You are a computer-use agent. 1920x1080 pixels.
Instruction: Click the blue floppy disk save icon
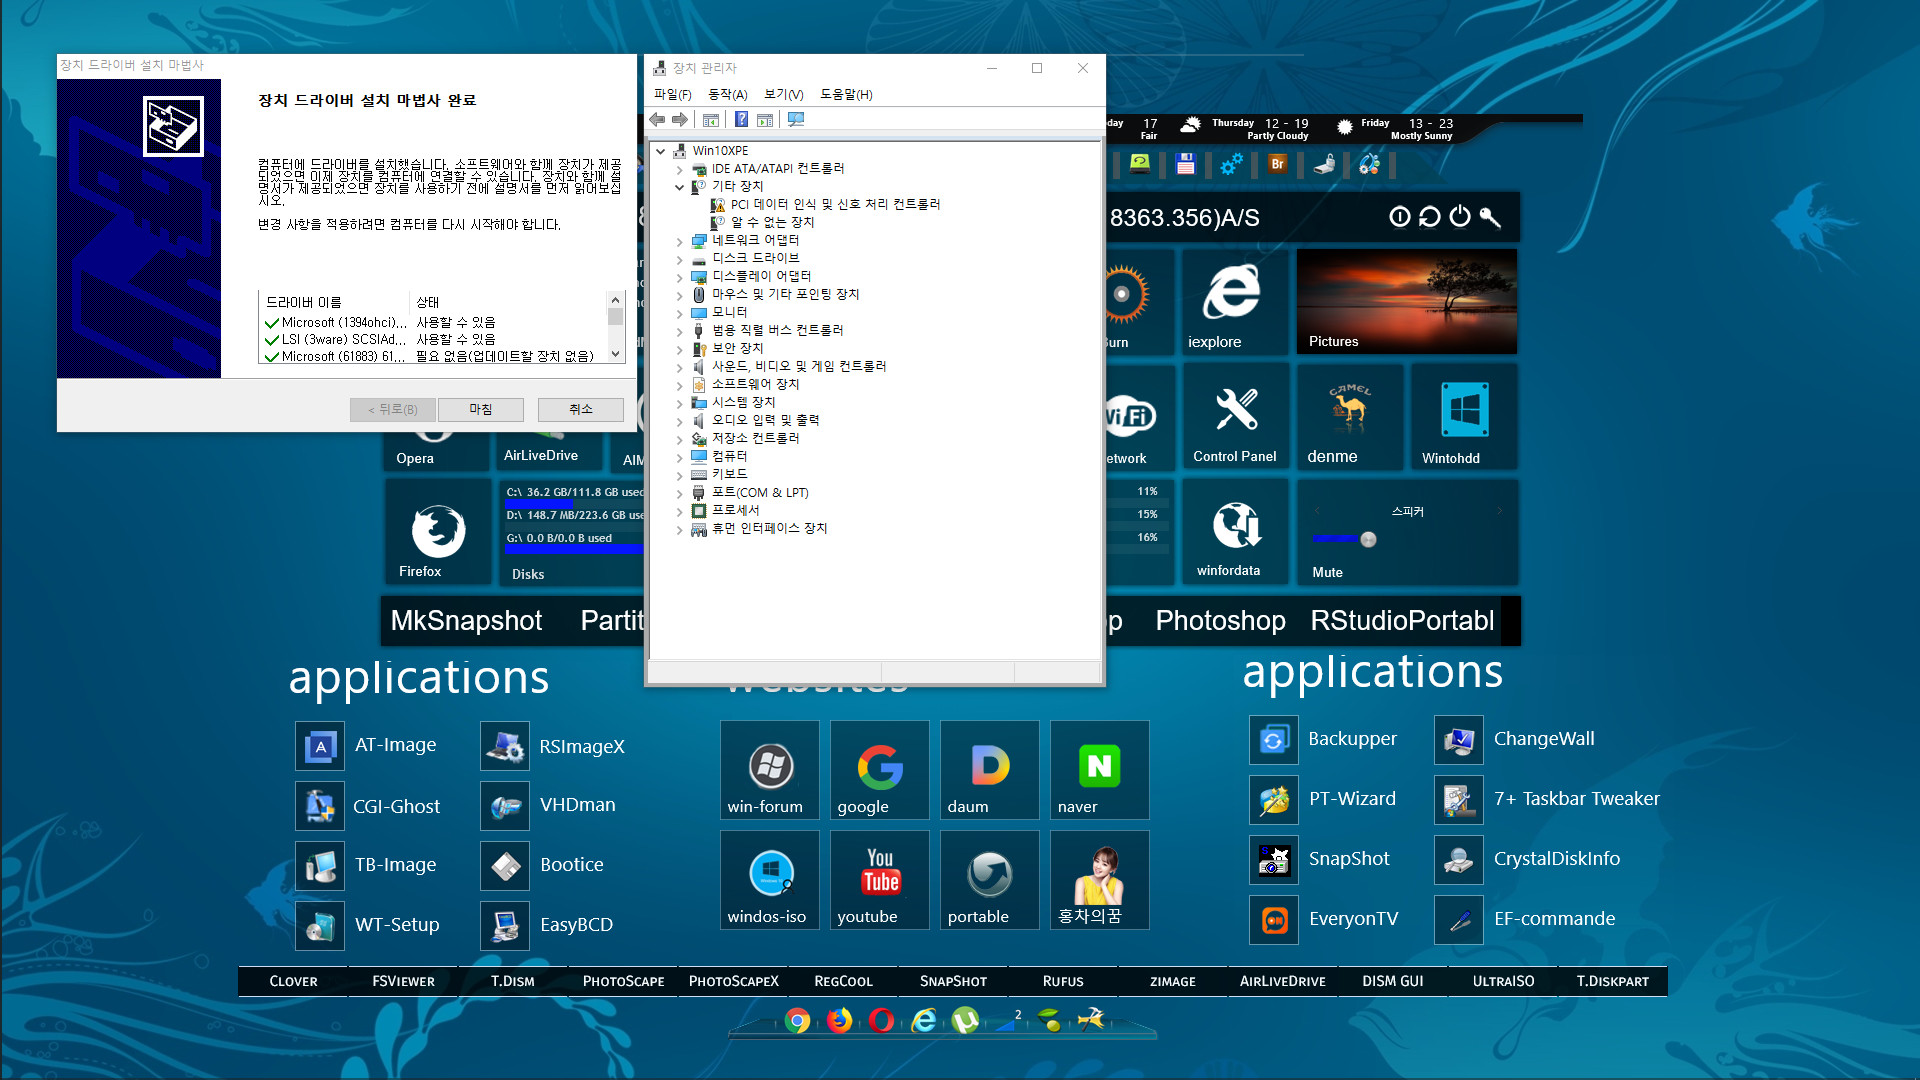point(1186,164)
